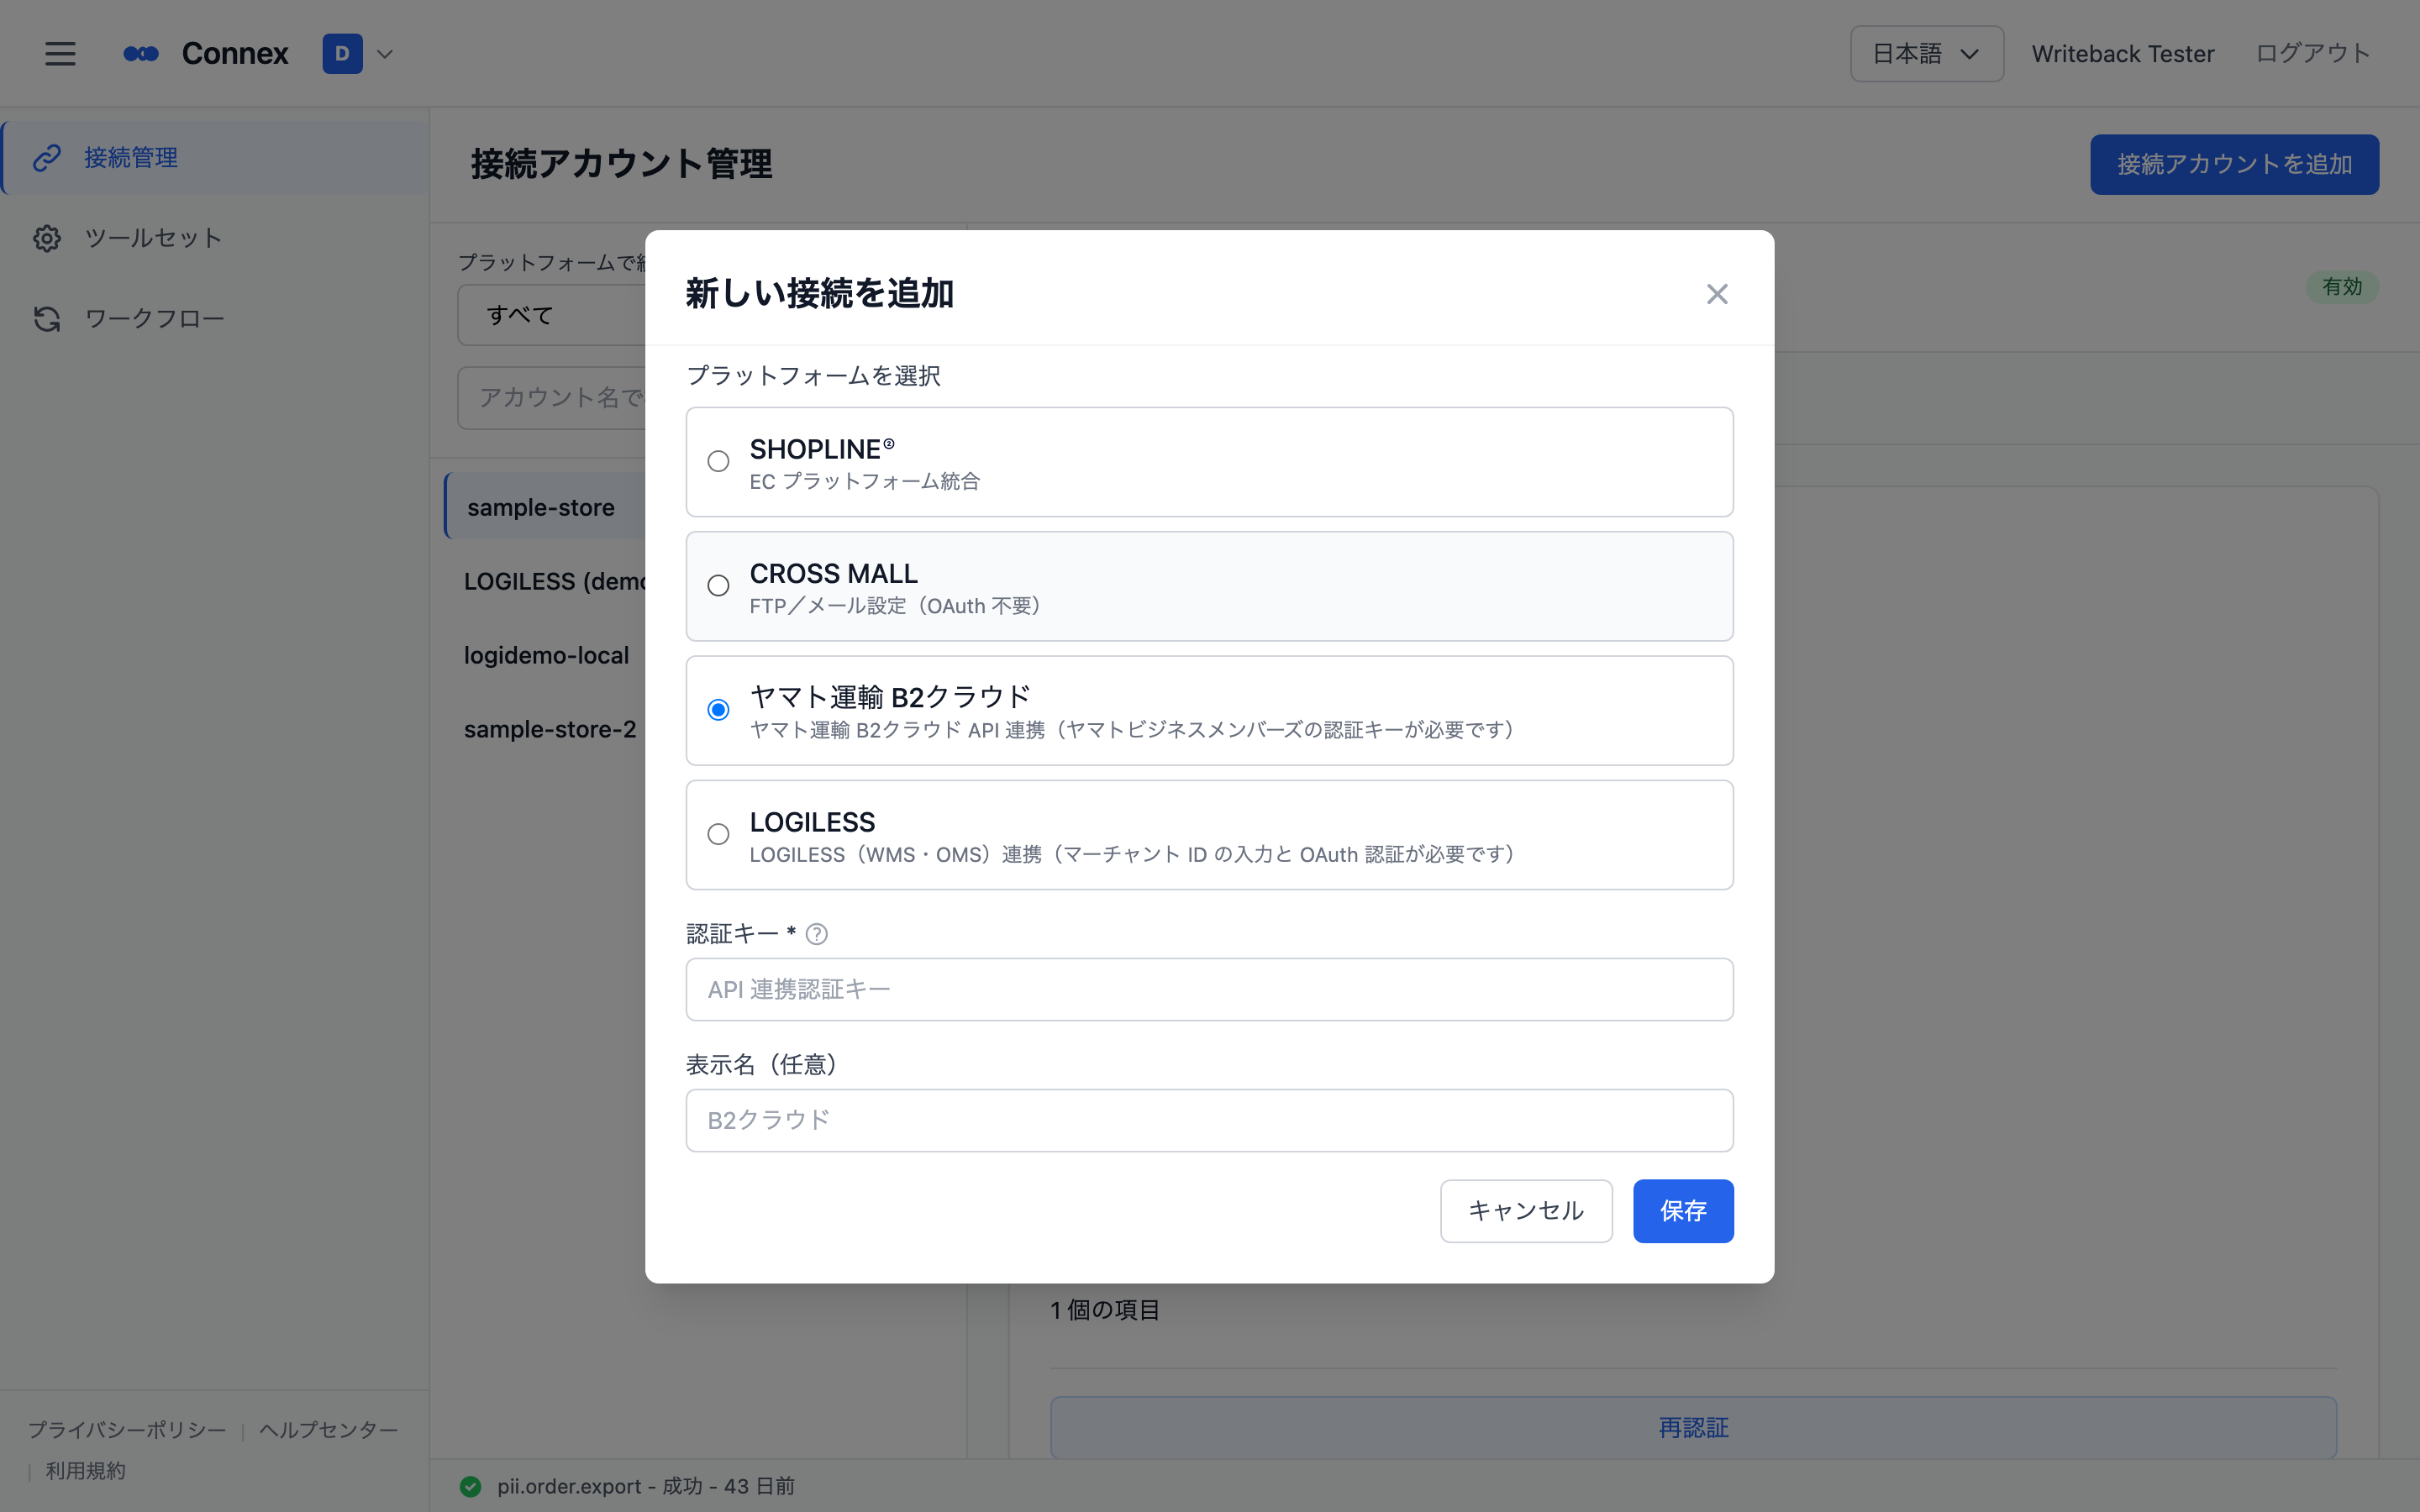Screen dimensions: 2420x1512
Task: Click ログアウト to log out
Action: pos(2312,54)
